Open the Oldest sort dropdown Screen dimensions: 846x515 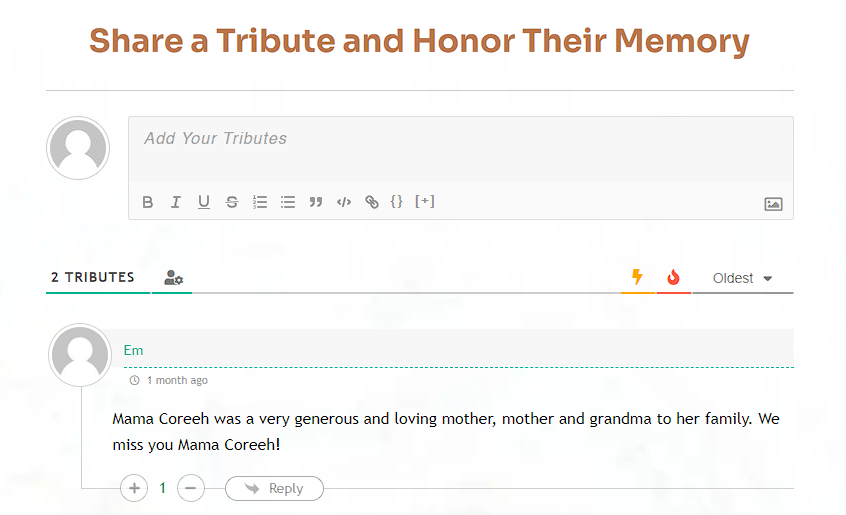pyautogui.click(x=742, y=278)
